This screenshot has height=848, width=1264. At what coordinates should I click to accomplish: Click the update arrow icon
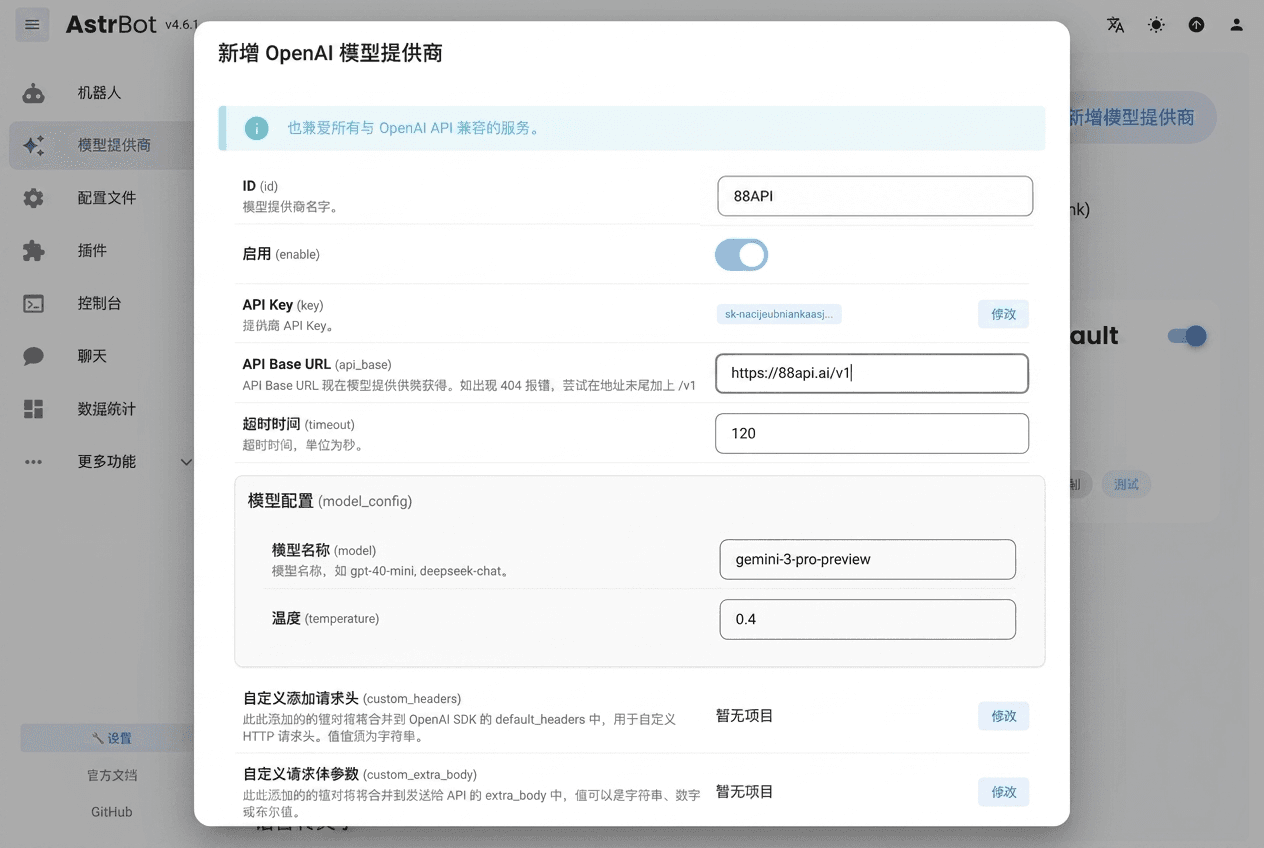click(1197, 25)
